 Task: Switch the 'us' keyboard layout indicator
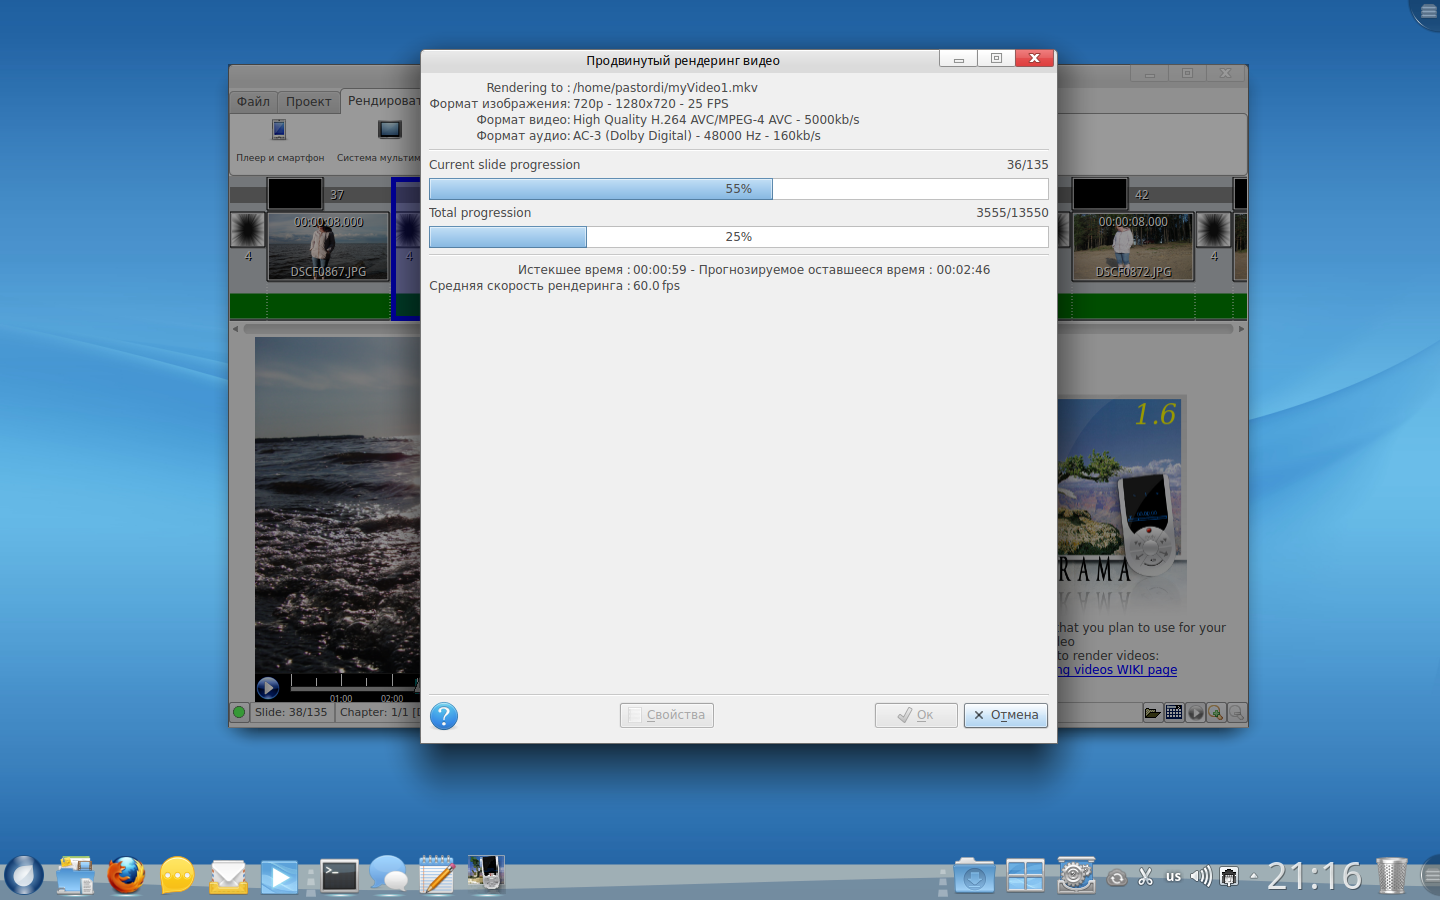(1173, 877)
